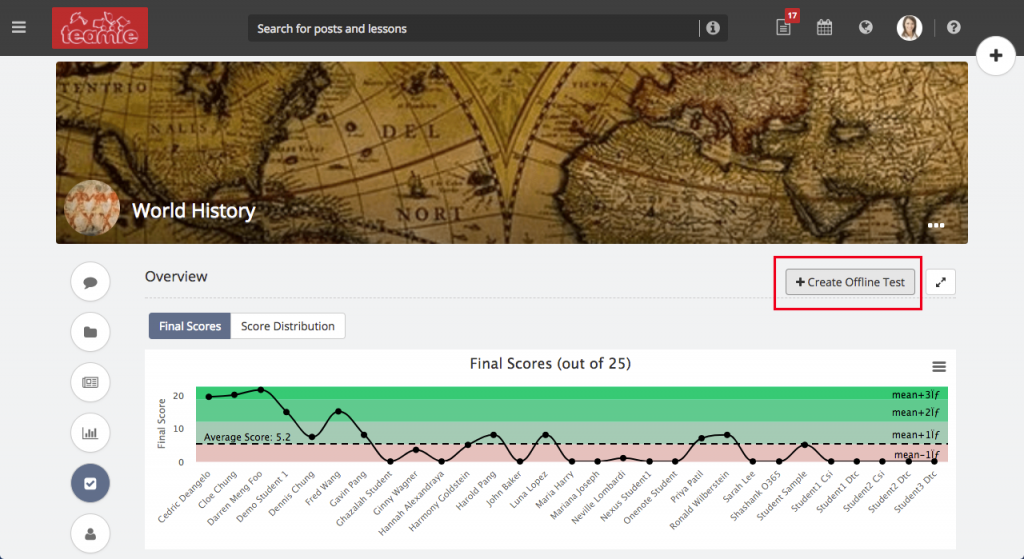
Task: Click the 'Overview' heading
Action: pyautogui.click(x=176, y=276)
